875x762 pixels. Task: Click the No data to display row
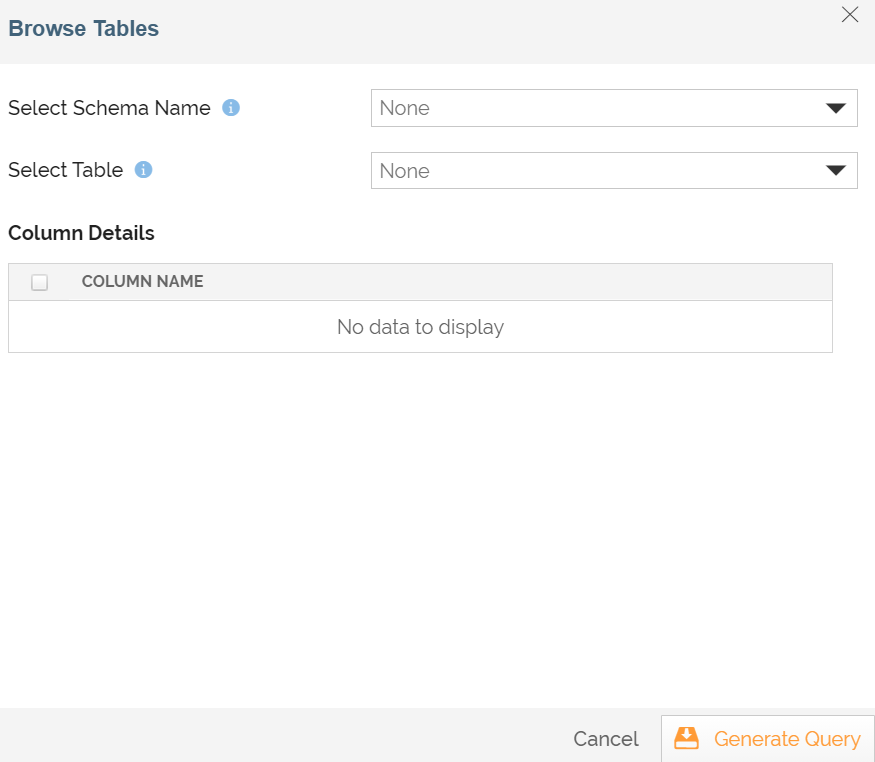coord(420,327)
